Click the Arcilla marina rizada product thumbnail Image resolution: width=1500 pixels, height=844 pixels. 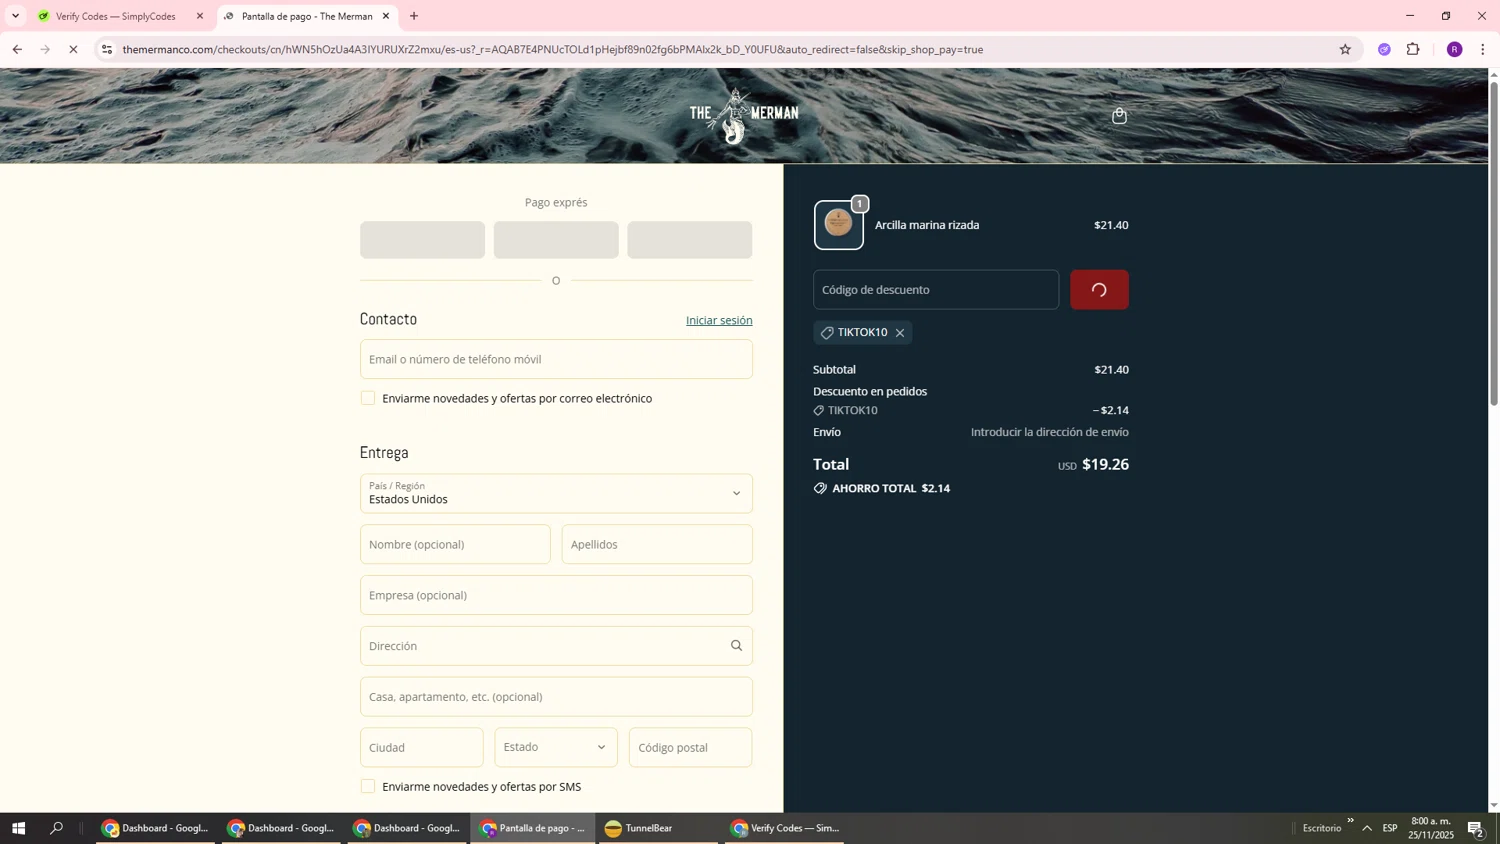pyautogui.click(x=839, y=225)
